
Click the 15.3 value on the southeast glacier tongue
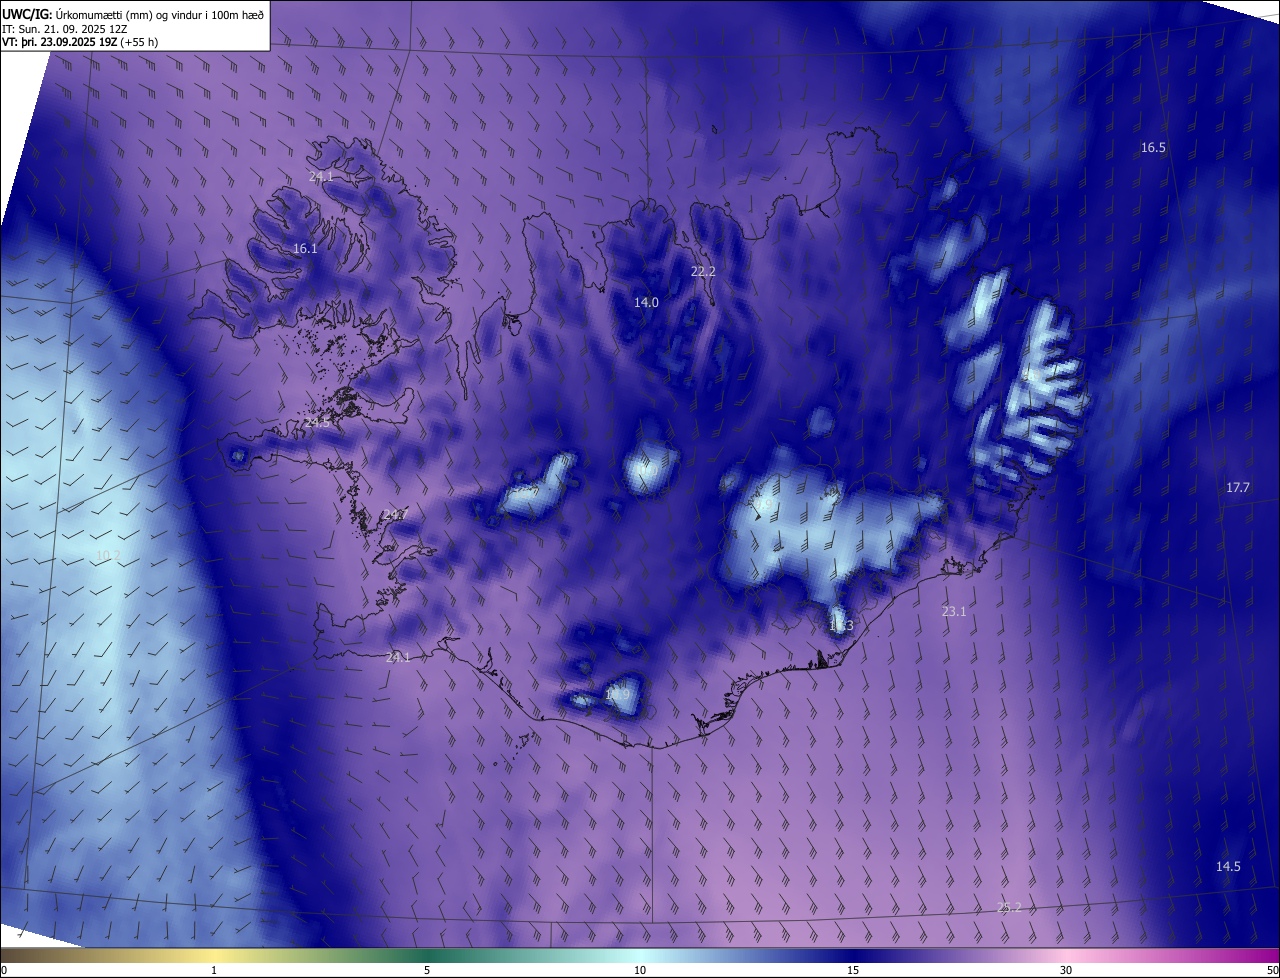(x=841, y=627)
